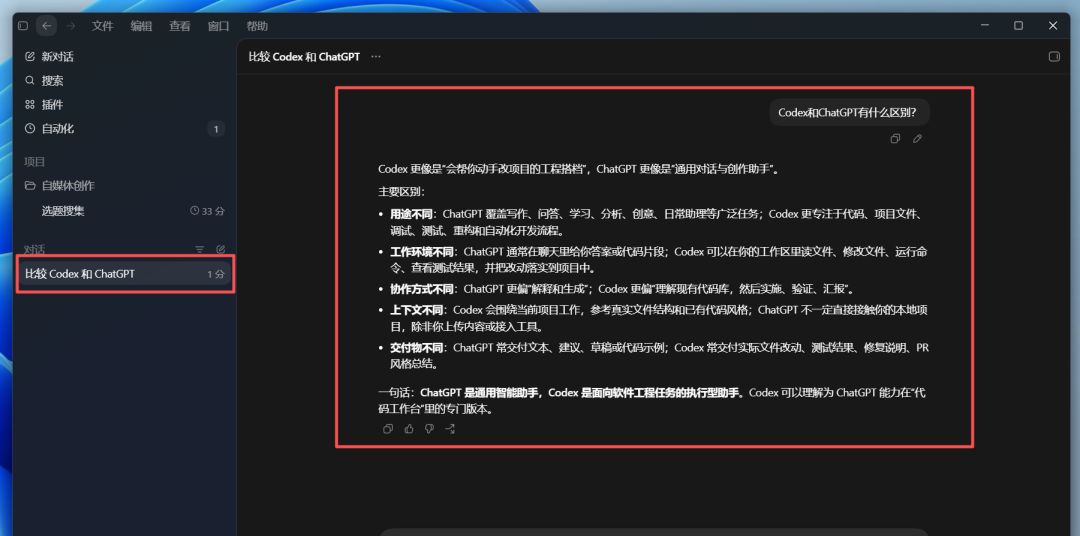
Task: Open the three-dot menu beside conversation title
Action: pos(375,56)
